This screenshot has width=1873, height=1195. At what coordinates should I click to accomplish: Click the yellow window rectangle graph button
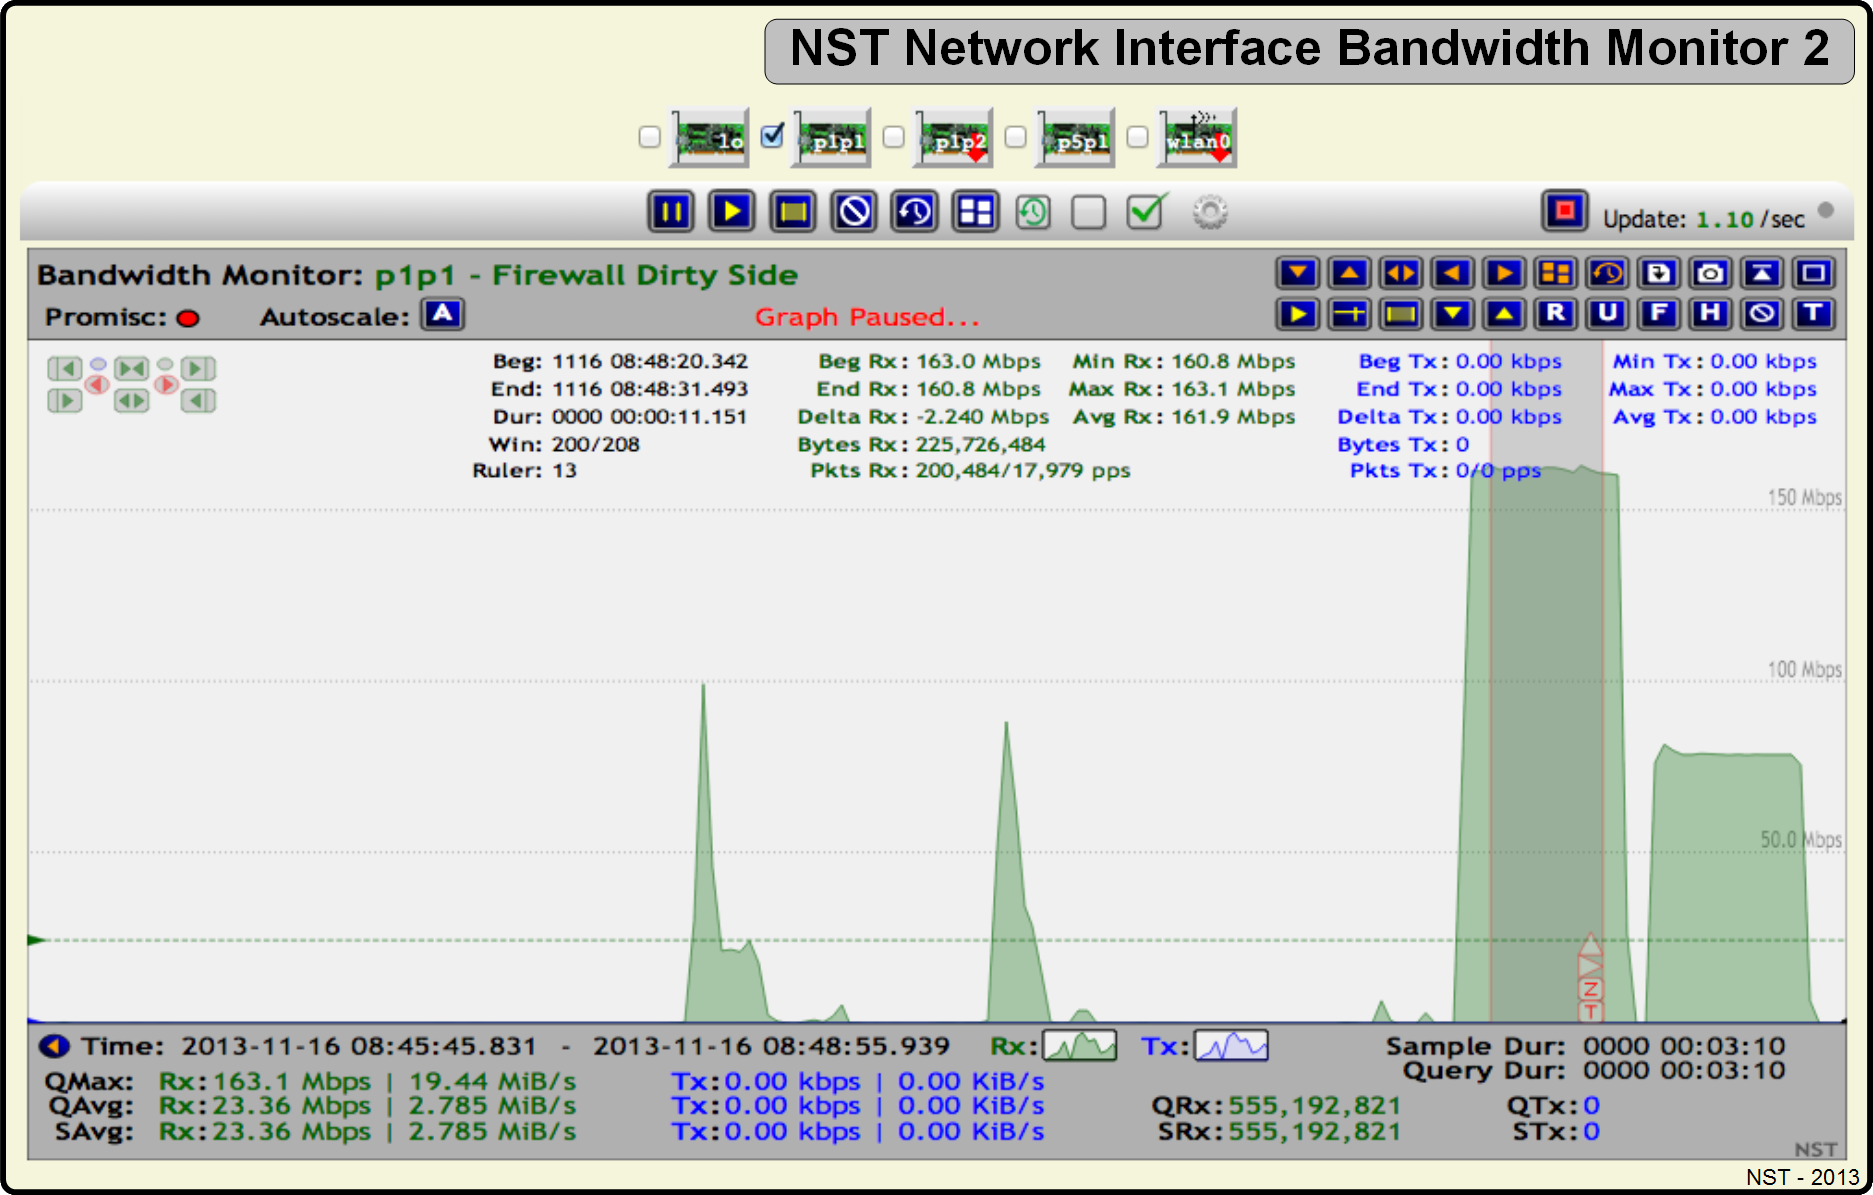pos(1401,314)
